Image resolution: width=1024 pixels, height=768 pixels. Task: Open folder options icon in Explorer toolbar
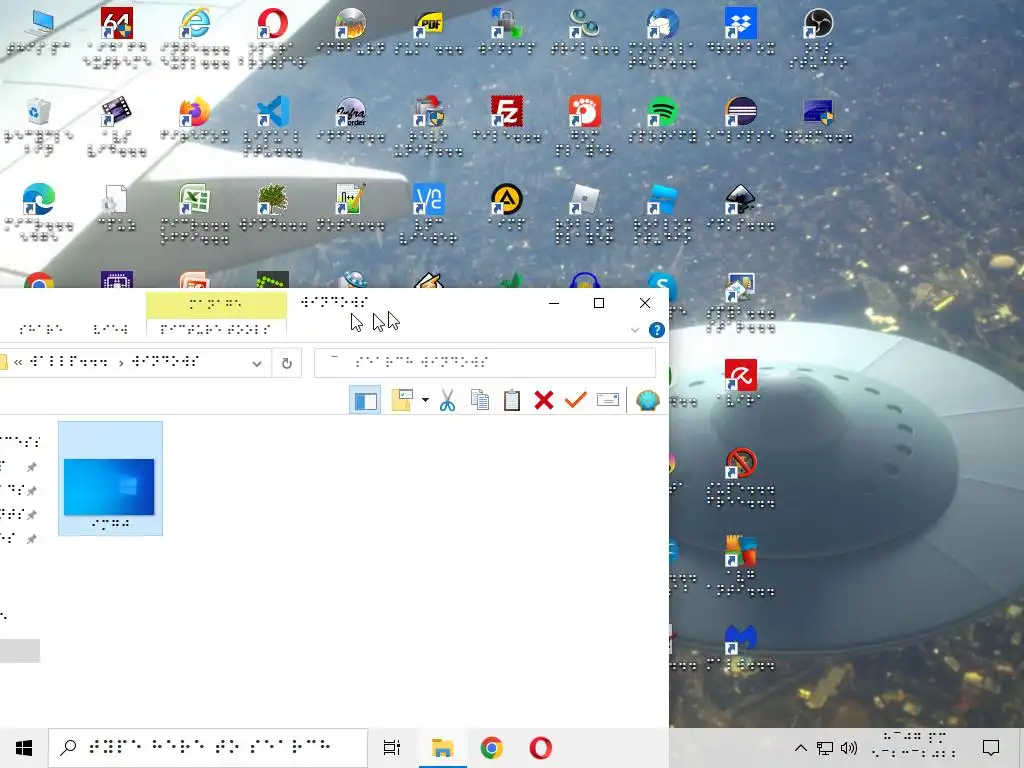pos(402,400)
